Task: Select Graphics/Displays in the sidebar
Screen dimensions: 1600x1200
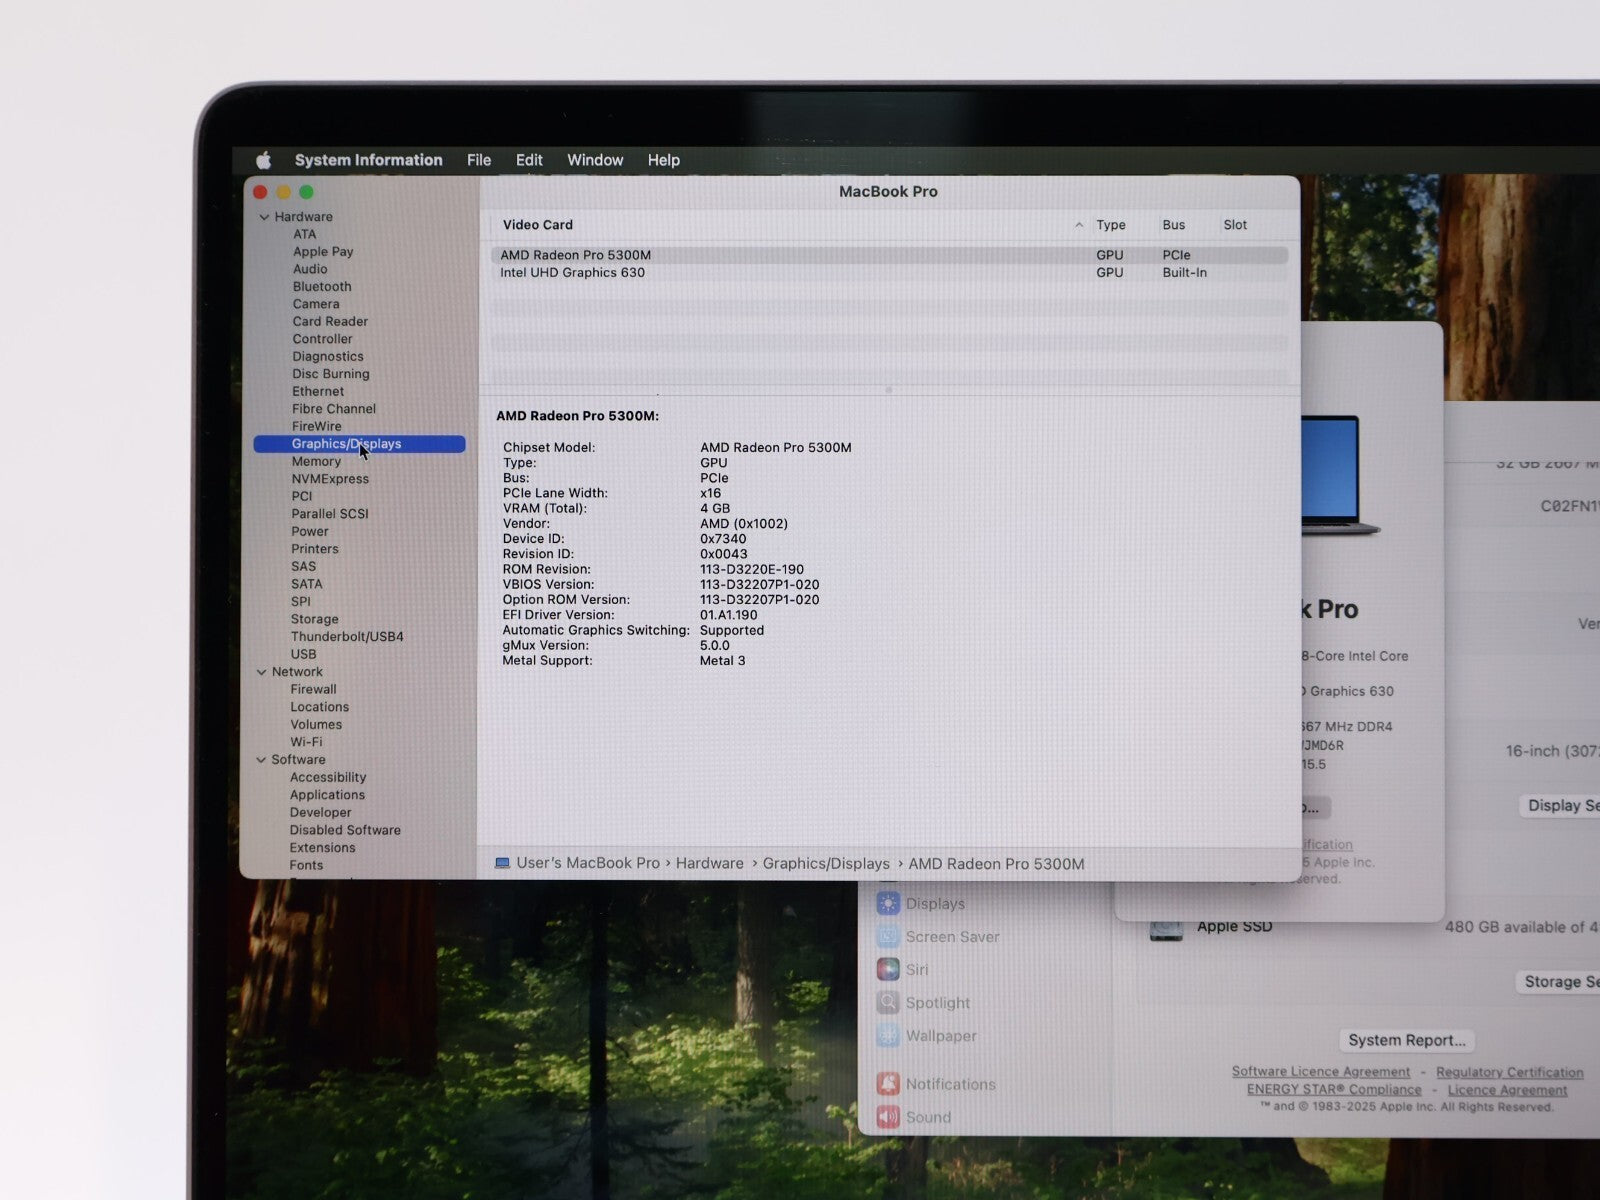Action: coord(359,444)
